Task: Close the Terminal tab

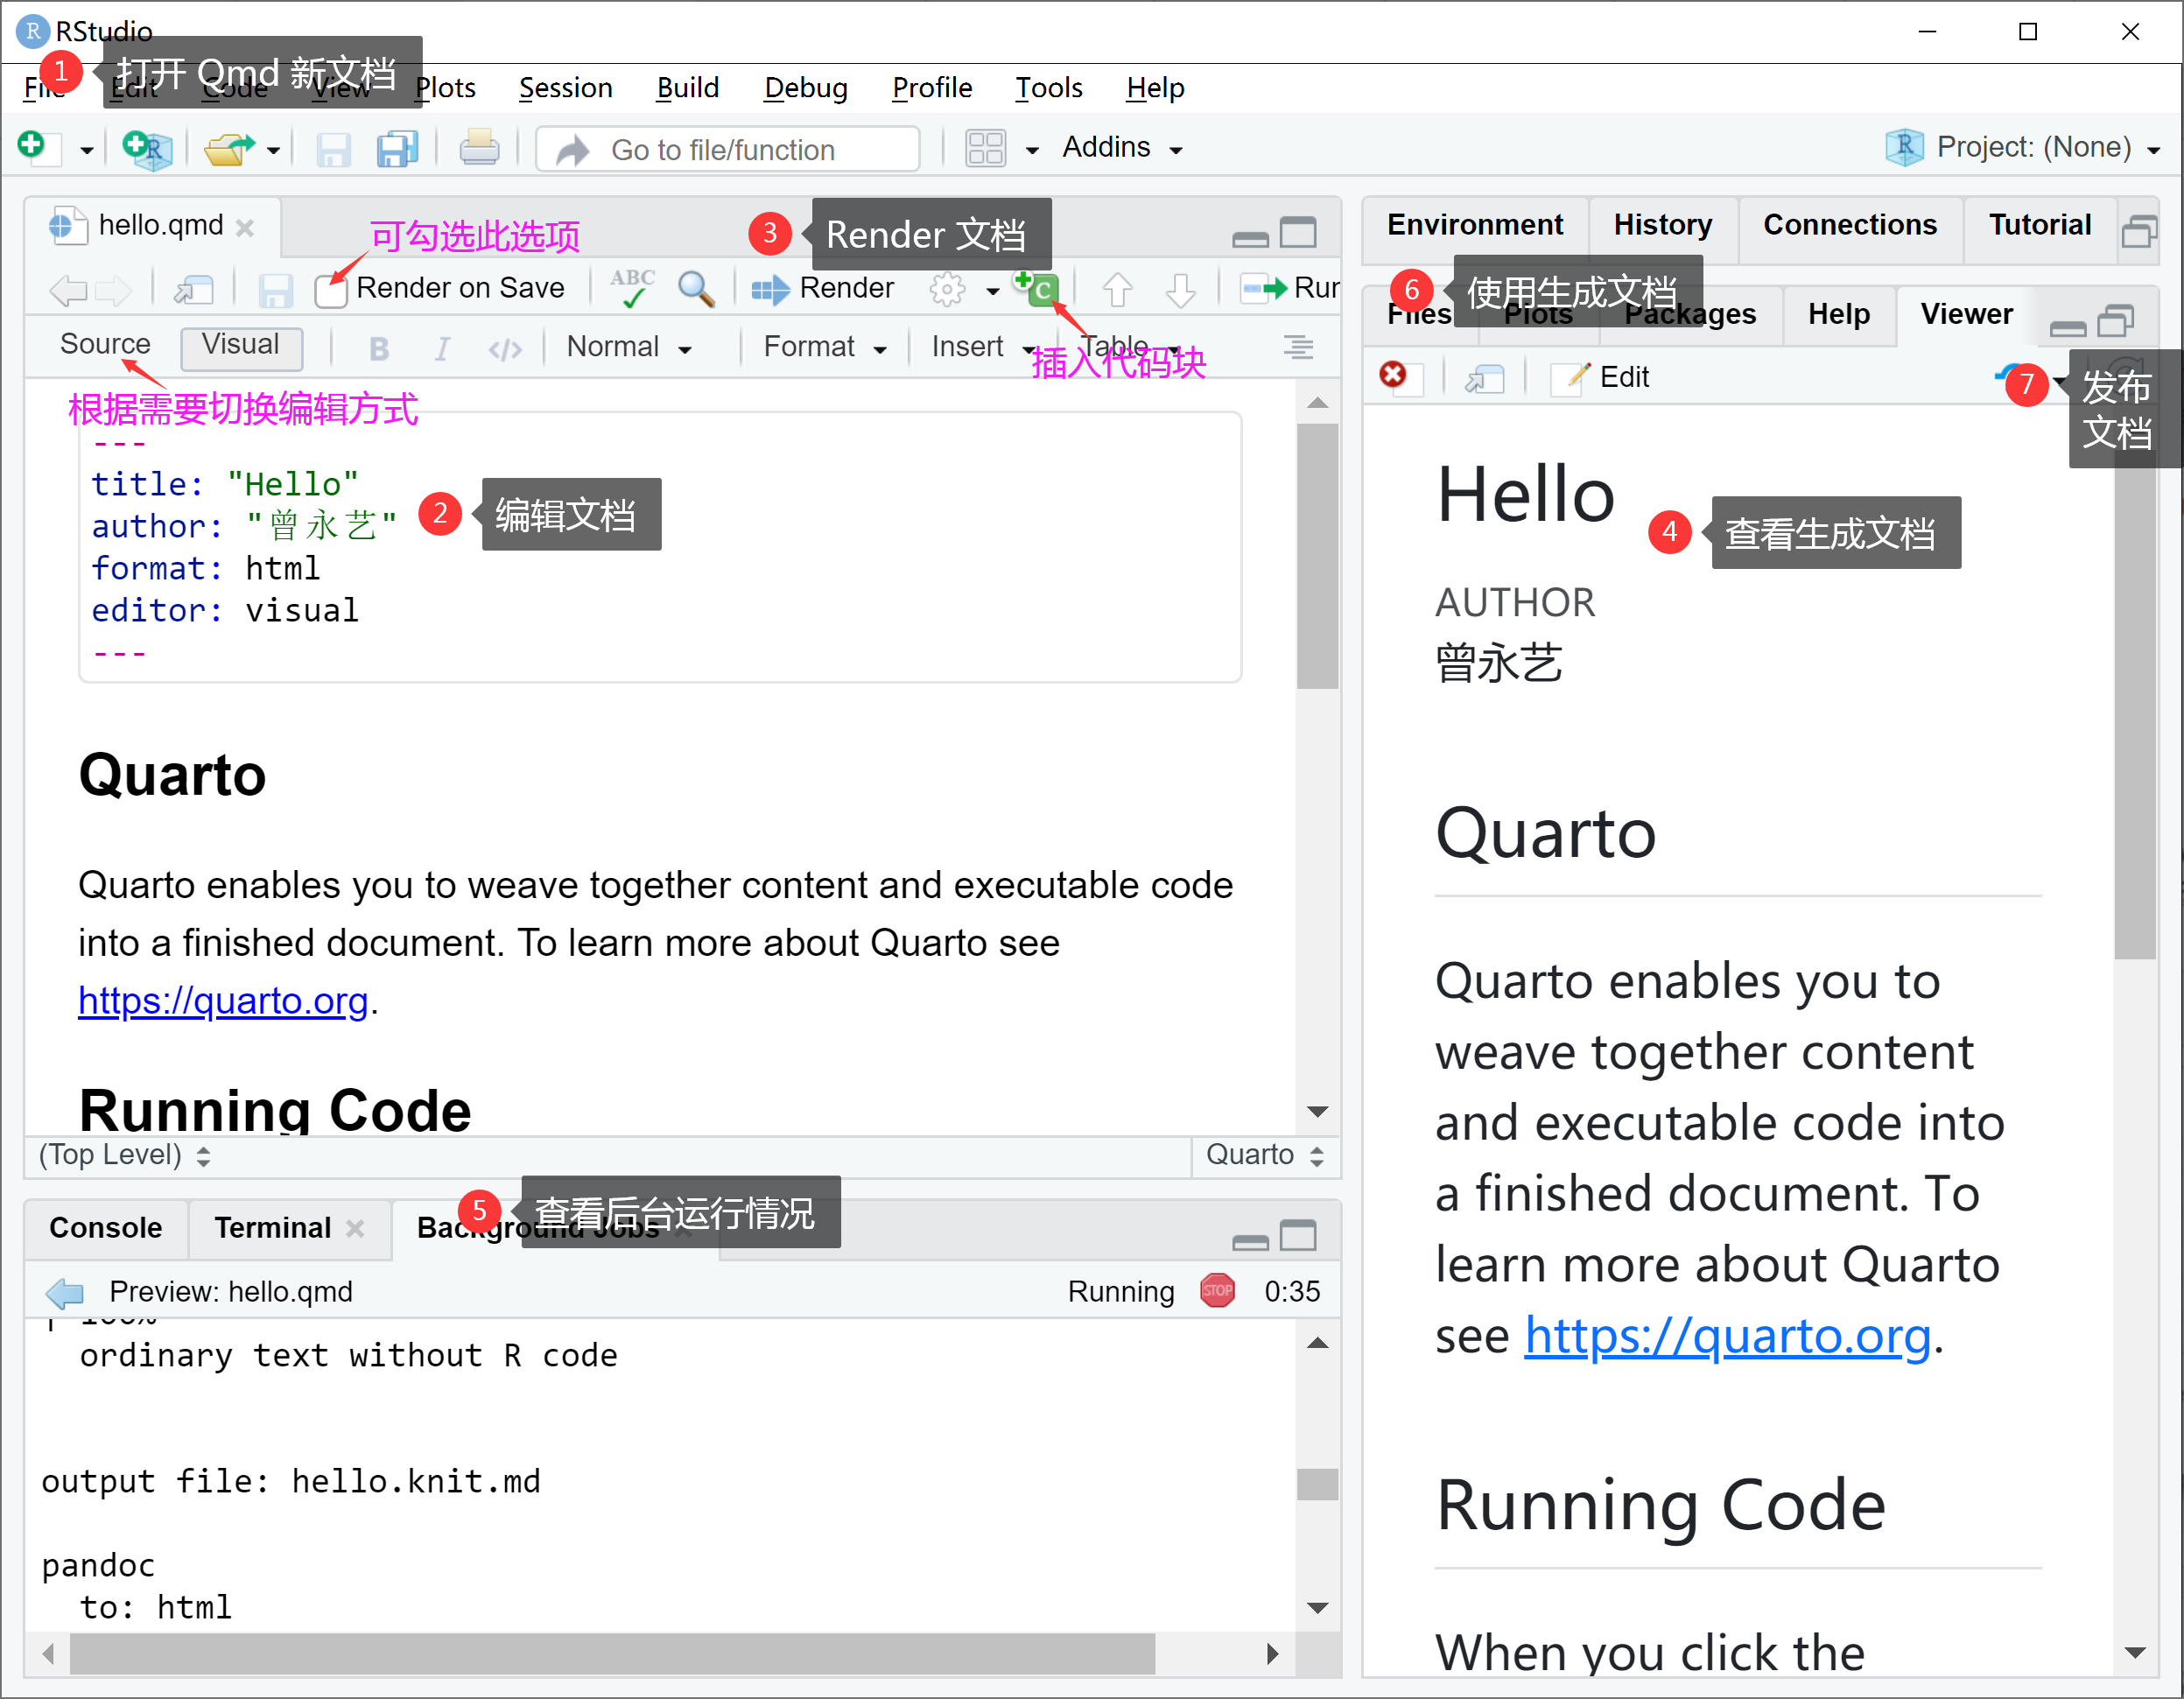Action: coord(355,1228)
